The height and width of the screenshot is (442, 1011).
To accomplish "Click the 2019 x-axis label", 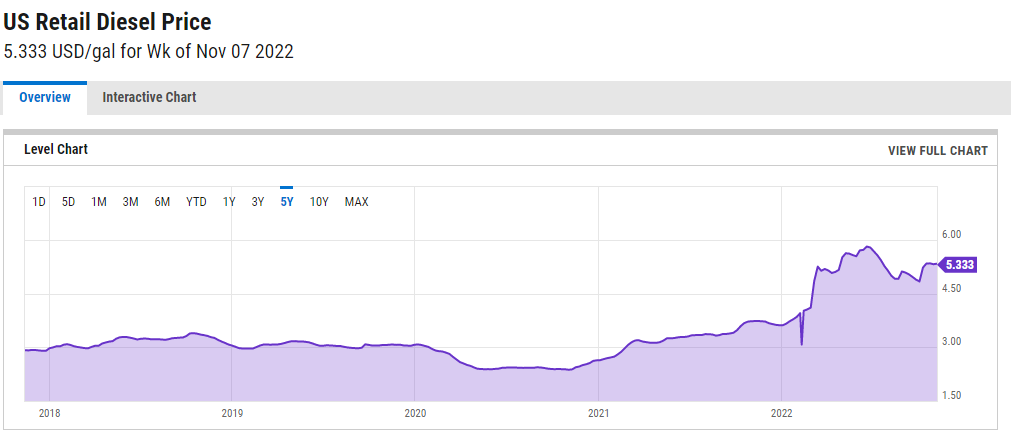I will click(232, 412).
